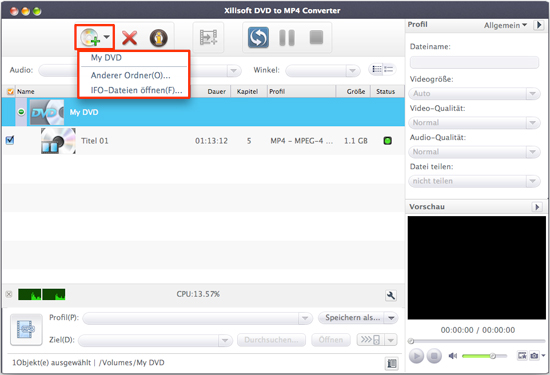550x375 pixels.
Task: Toggle the select-all checkbox in header
Action: 11,92
